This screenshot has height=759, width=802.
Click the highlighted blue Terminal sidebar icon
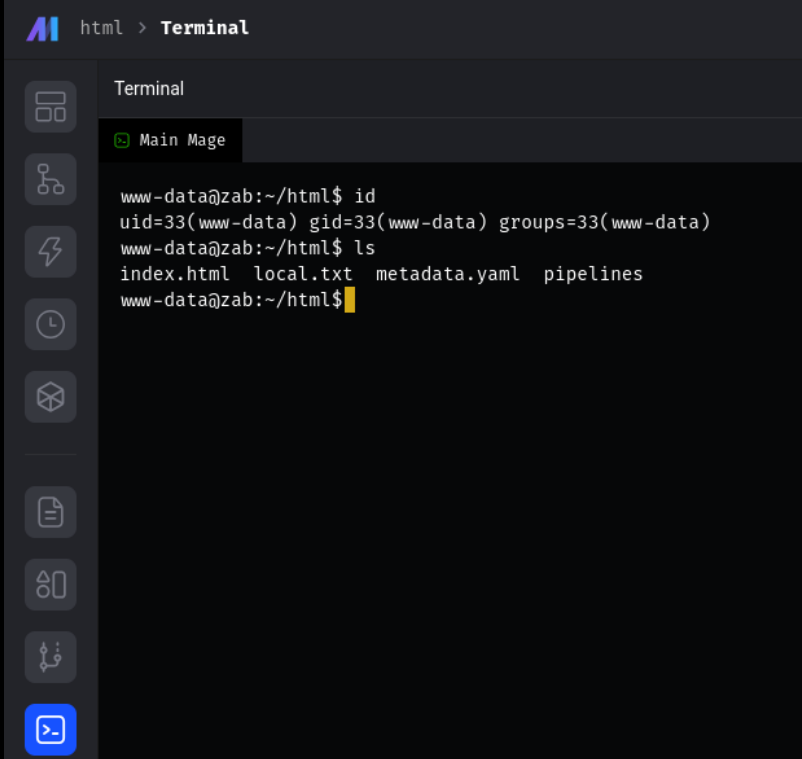click(50, 730)
